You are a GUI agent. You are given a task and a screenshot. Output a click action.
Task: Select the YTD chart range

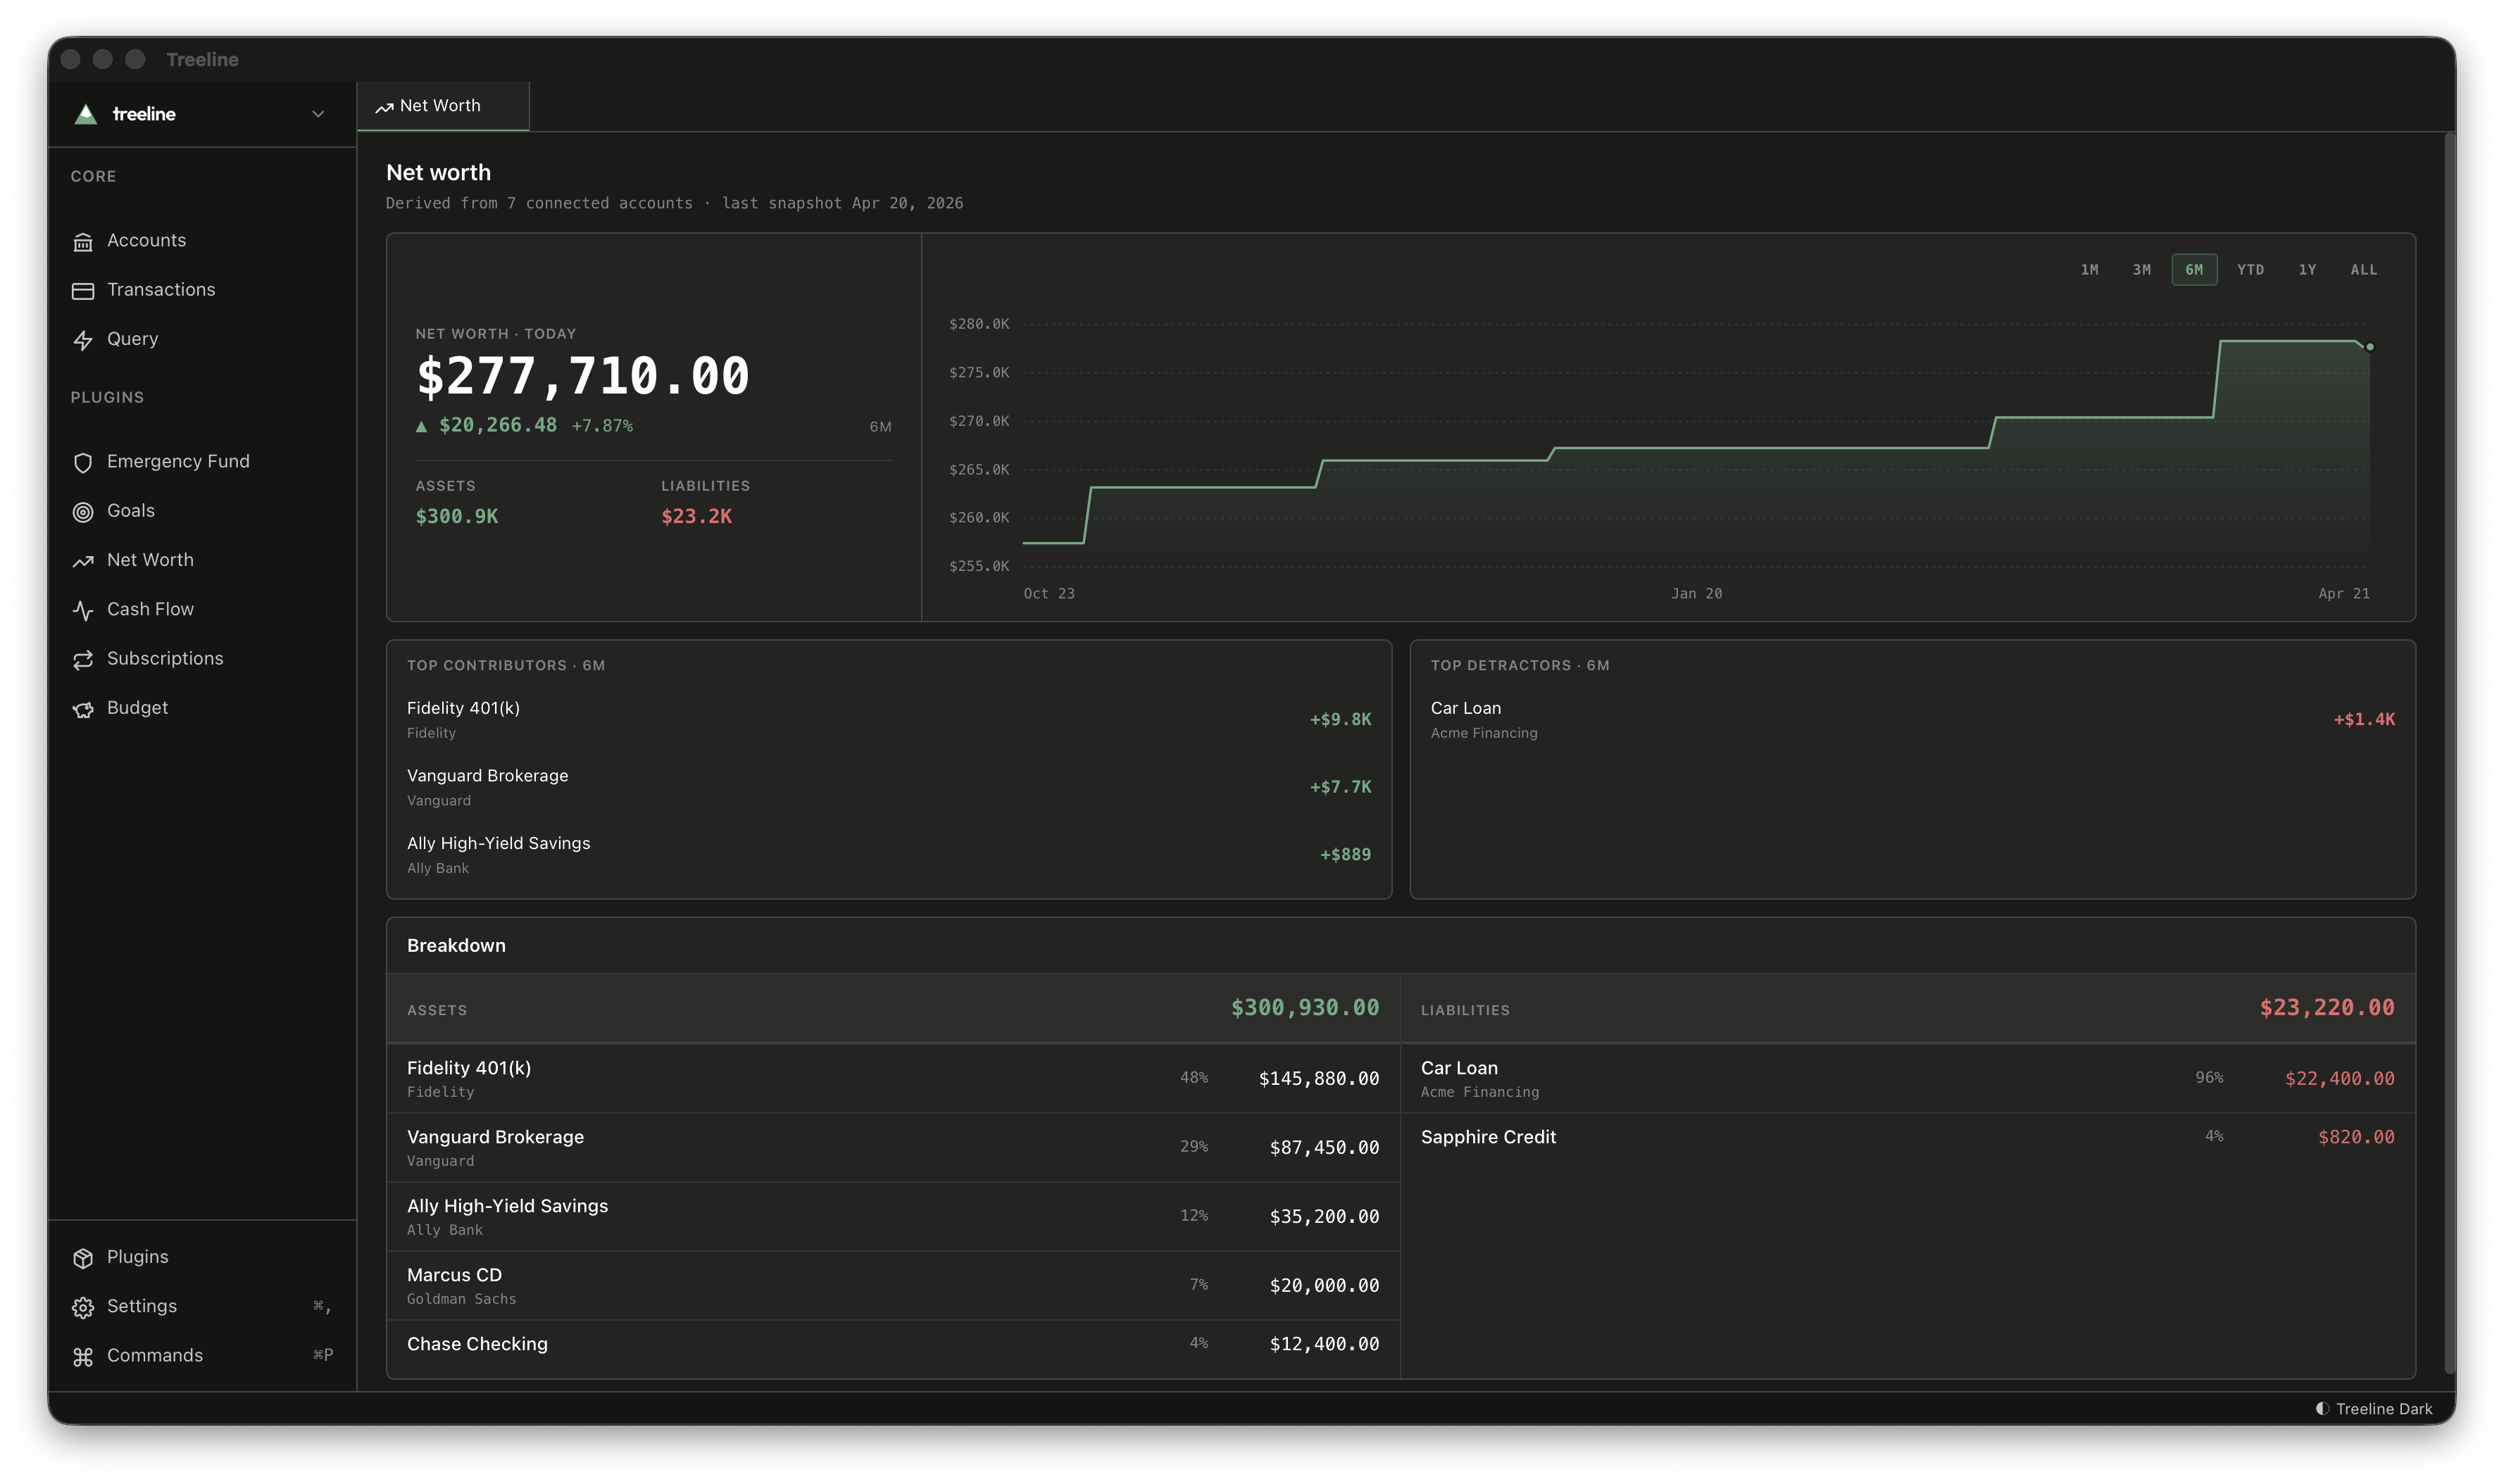pos(2250,270)
